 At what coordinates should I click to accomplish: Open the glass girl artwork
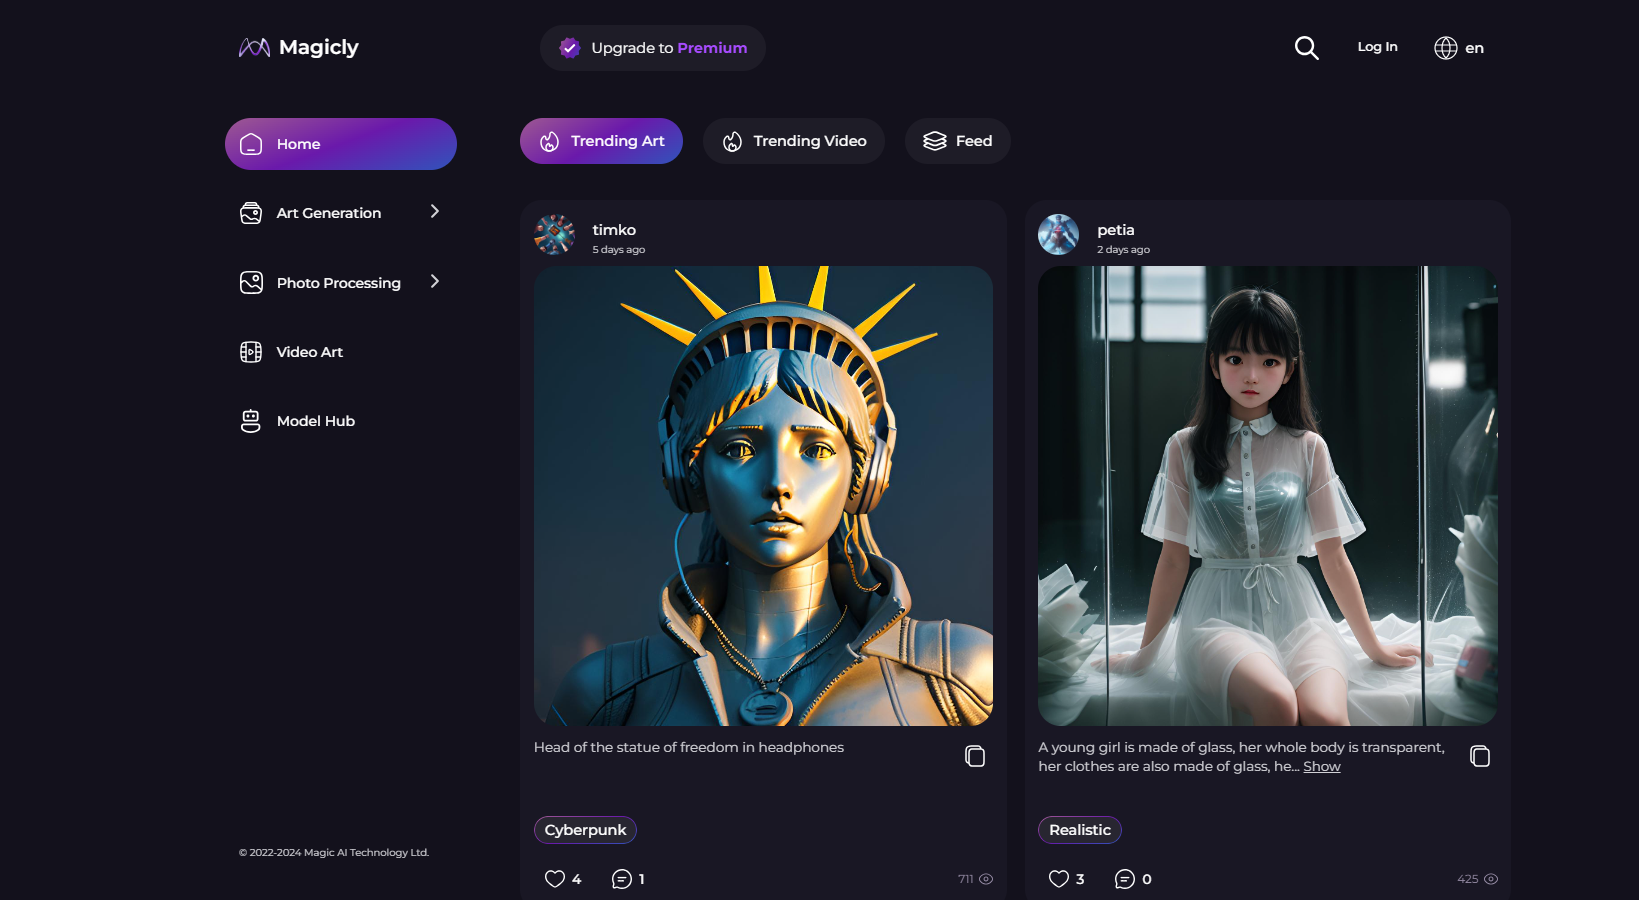coord(1268,496)
